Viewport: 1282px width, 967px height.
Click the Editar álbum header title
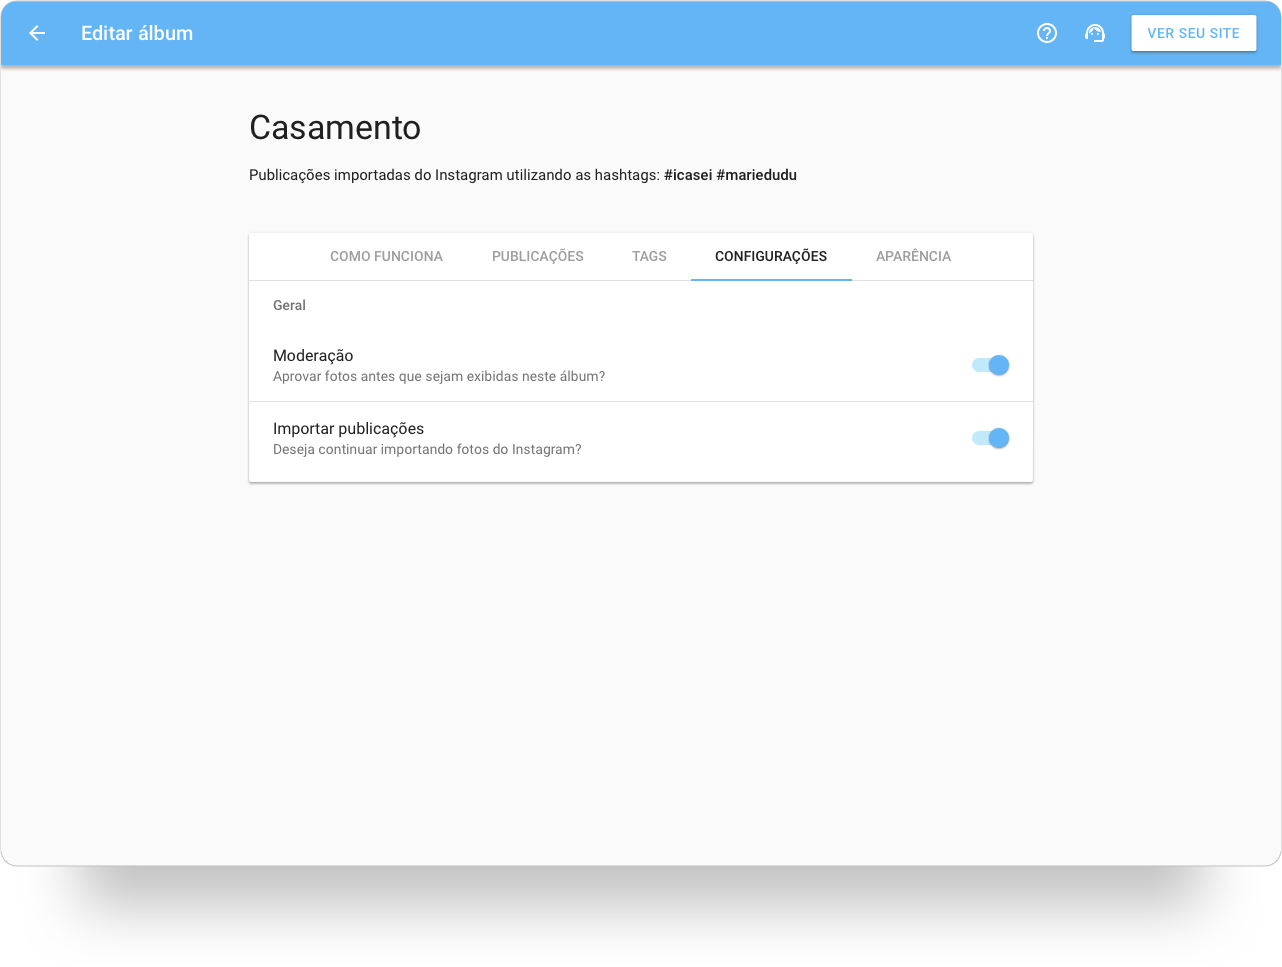[x=137, y=33]
